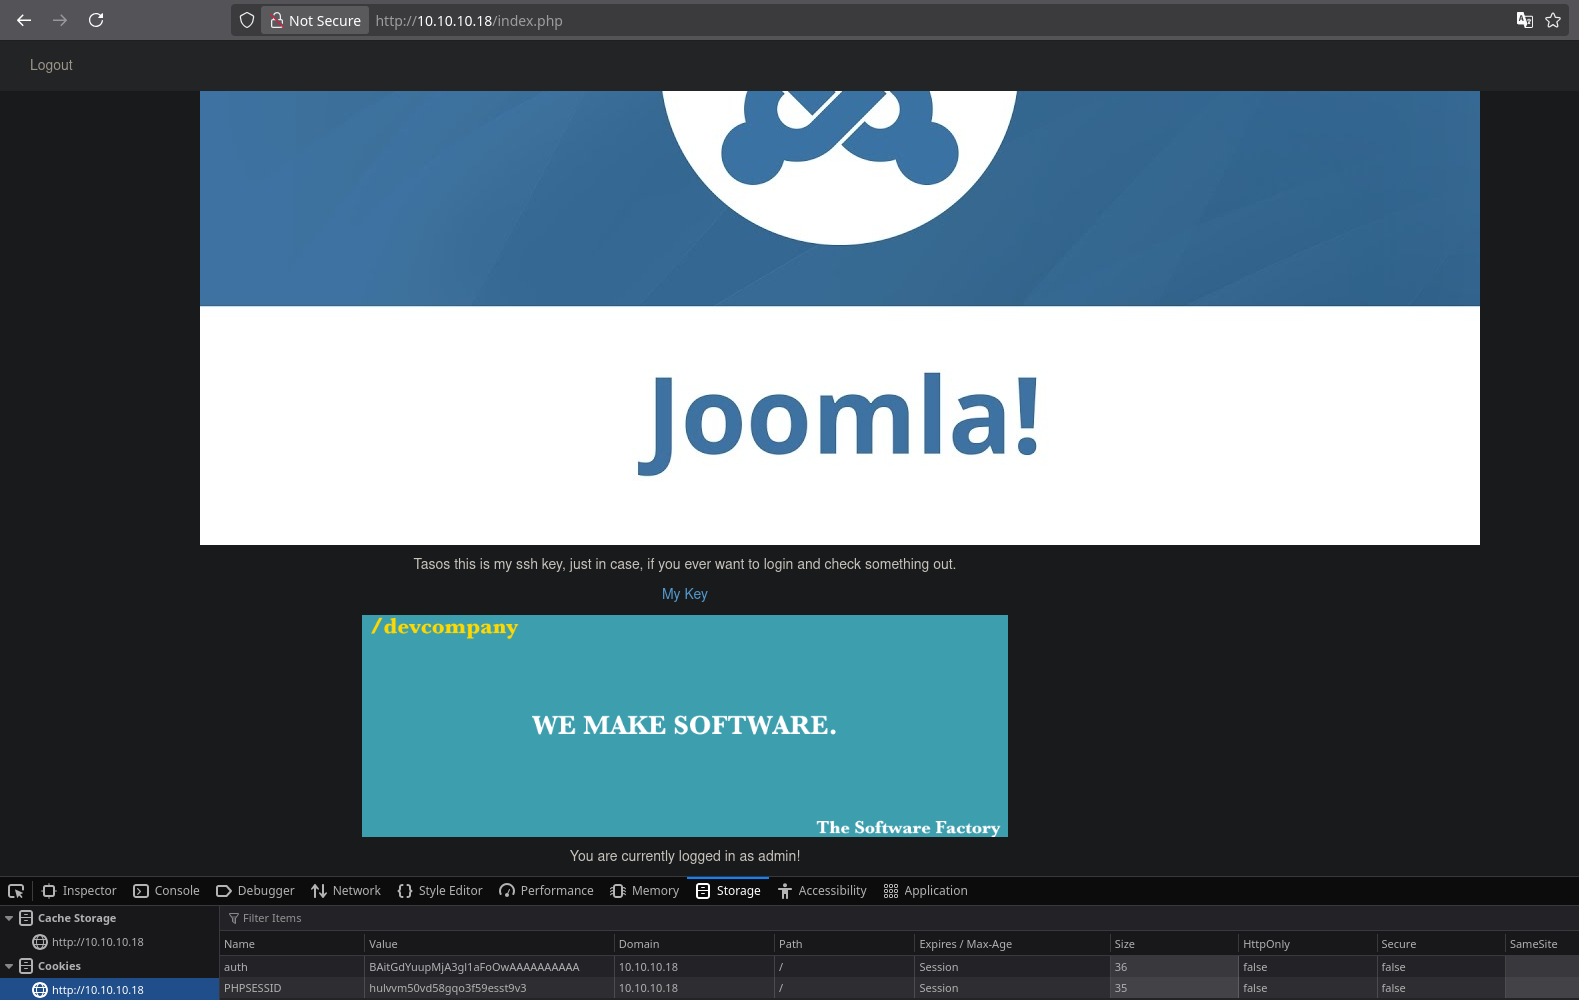This screenshot has width=1579, height=1000.
Task: Select the Storage tab
Action: click(728, 891)
